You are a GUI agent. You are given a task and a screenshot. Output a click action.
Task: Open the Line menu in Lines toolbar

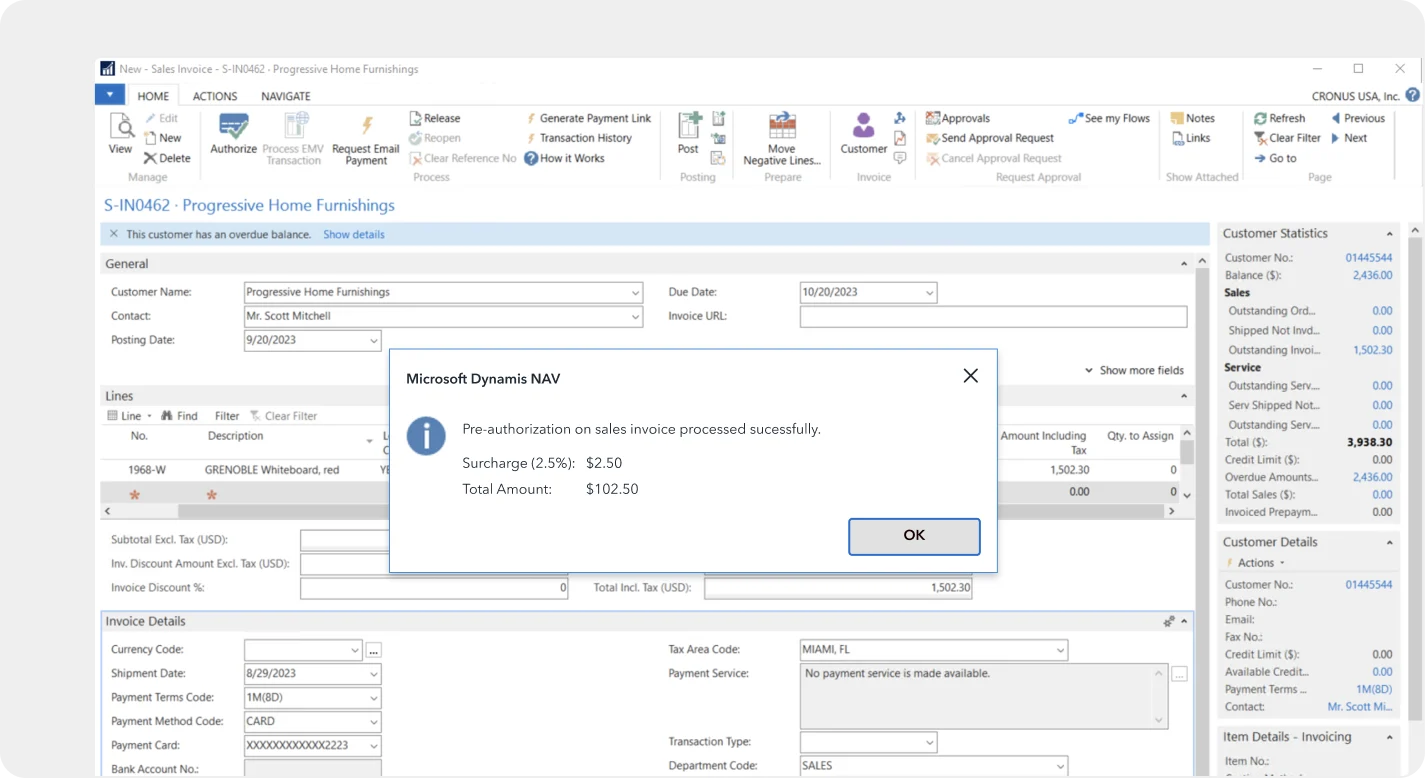pyautogui.click(x=129, y=416)
